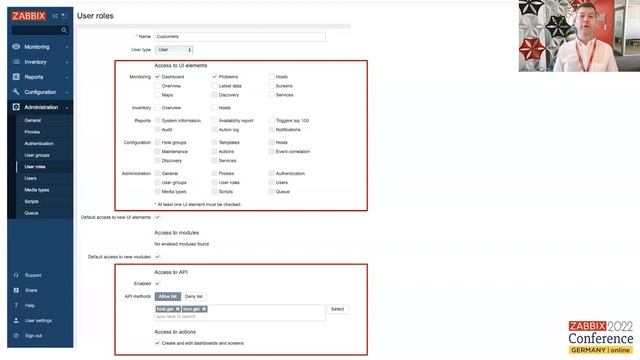Remove the item.get API method tag

pyautogui.click(x=204, y=309)
